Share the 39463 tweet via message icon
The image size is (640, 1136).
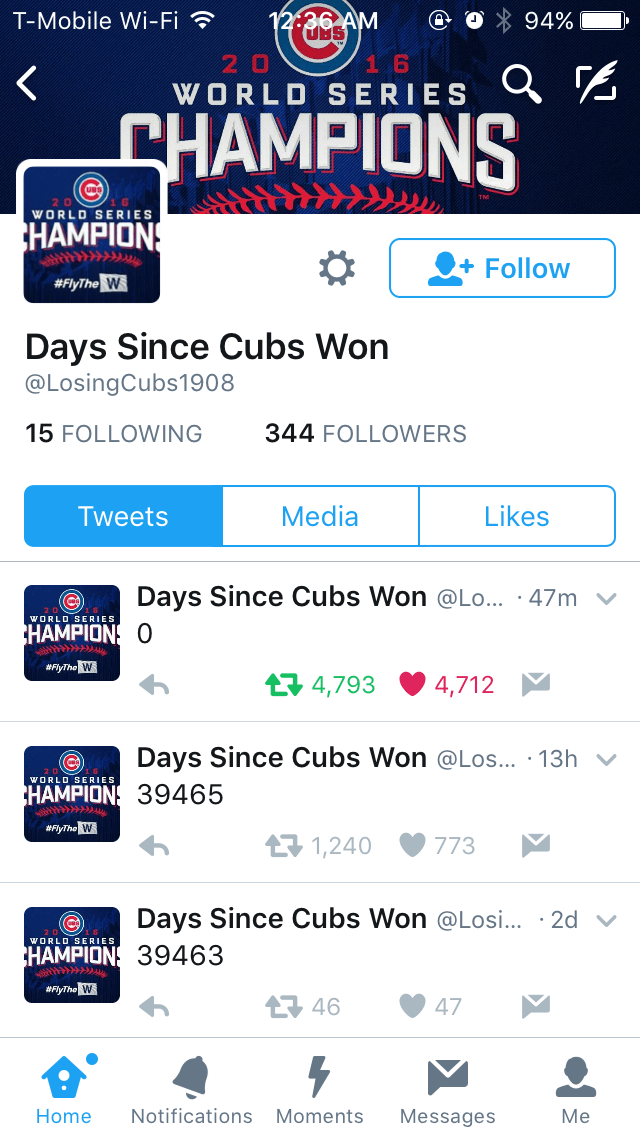pos(536,1006)
